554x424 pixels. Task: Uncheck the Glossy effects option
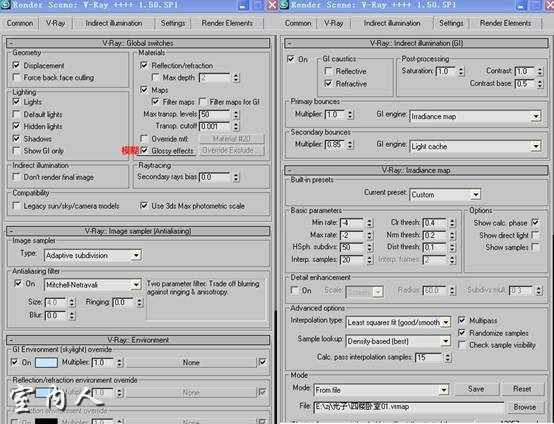click(x=144, y=151)
